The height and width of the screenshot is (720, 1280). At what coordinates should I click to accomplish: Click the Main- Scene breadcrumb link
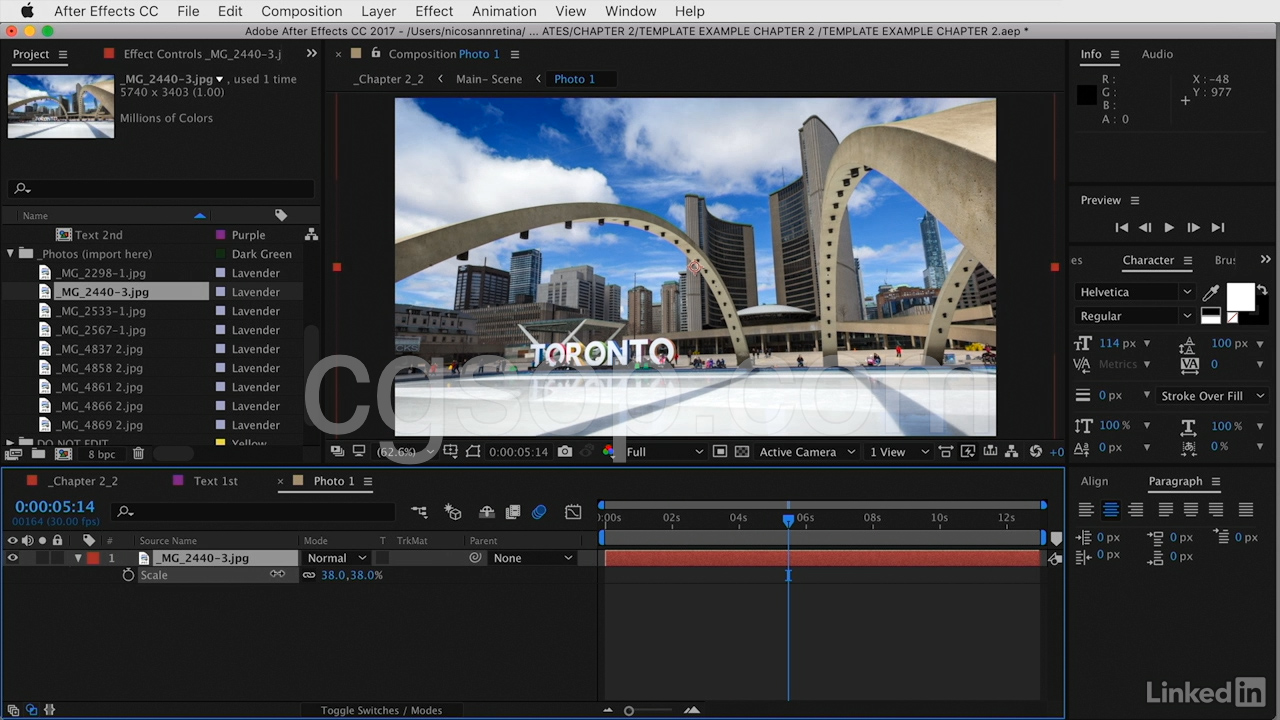pyautogui.click(x=488, y=79)
